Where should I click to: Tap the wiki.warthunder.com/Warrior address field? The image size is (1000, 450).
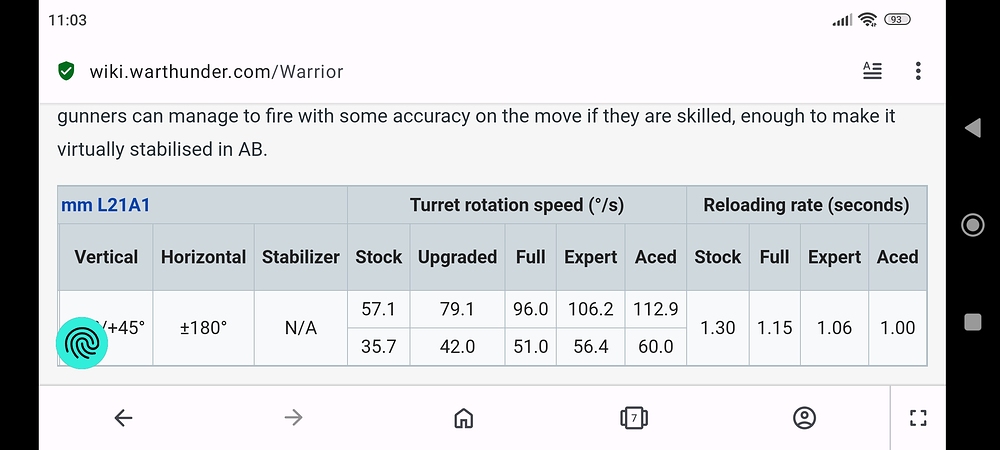pyautogui.click(x=216, y=71)
